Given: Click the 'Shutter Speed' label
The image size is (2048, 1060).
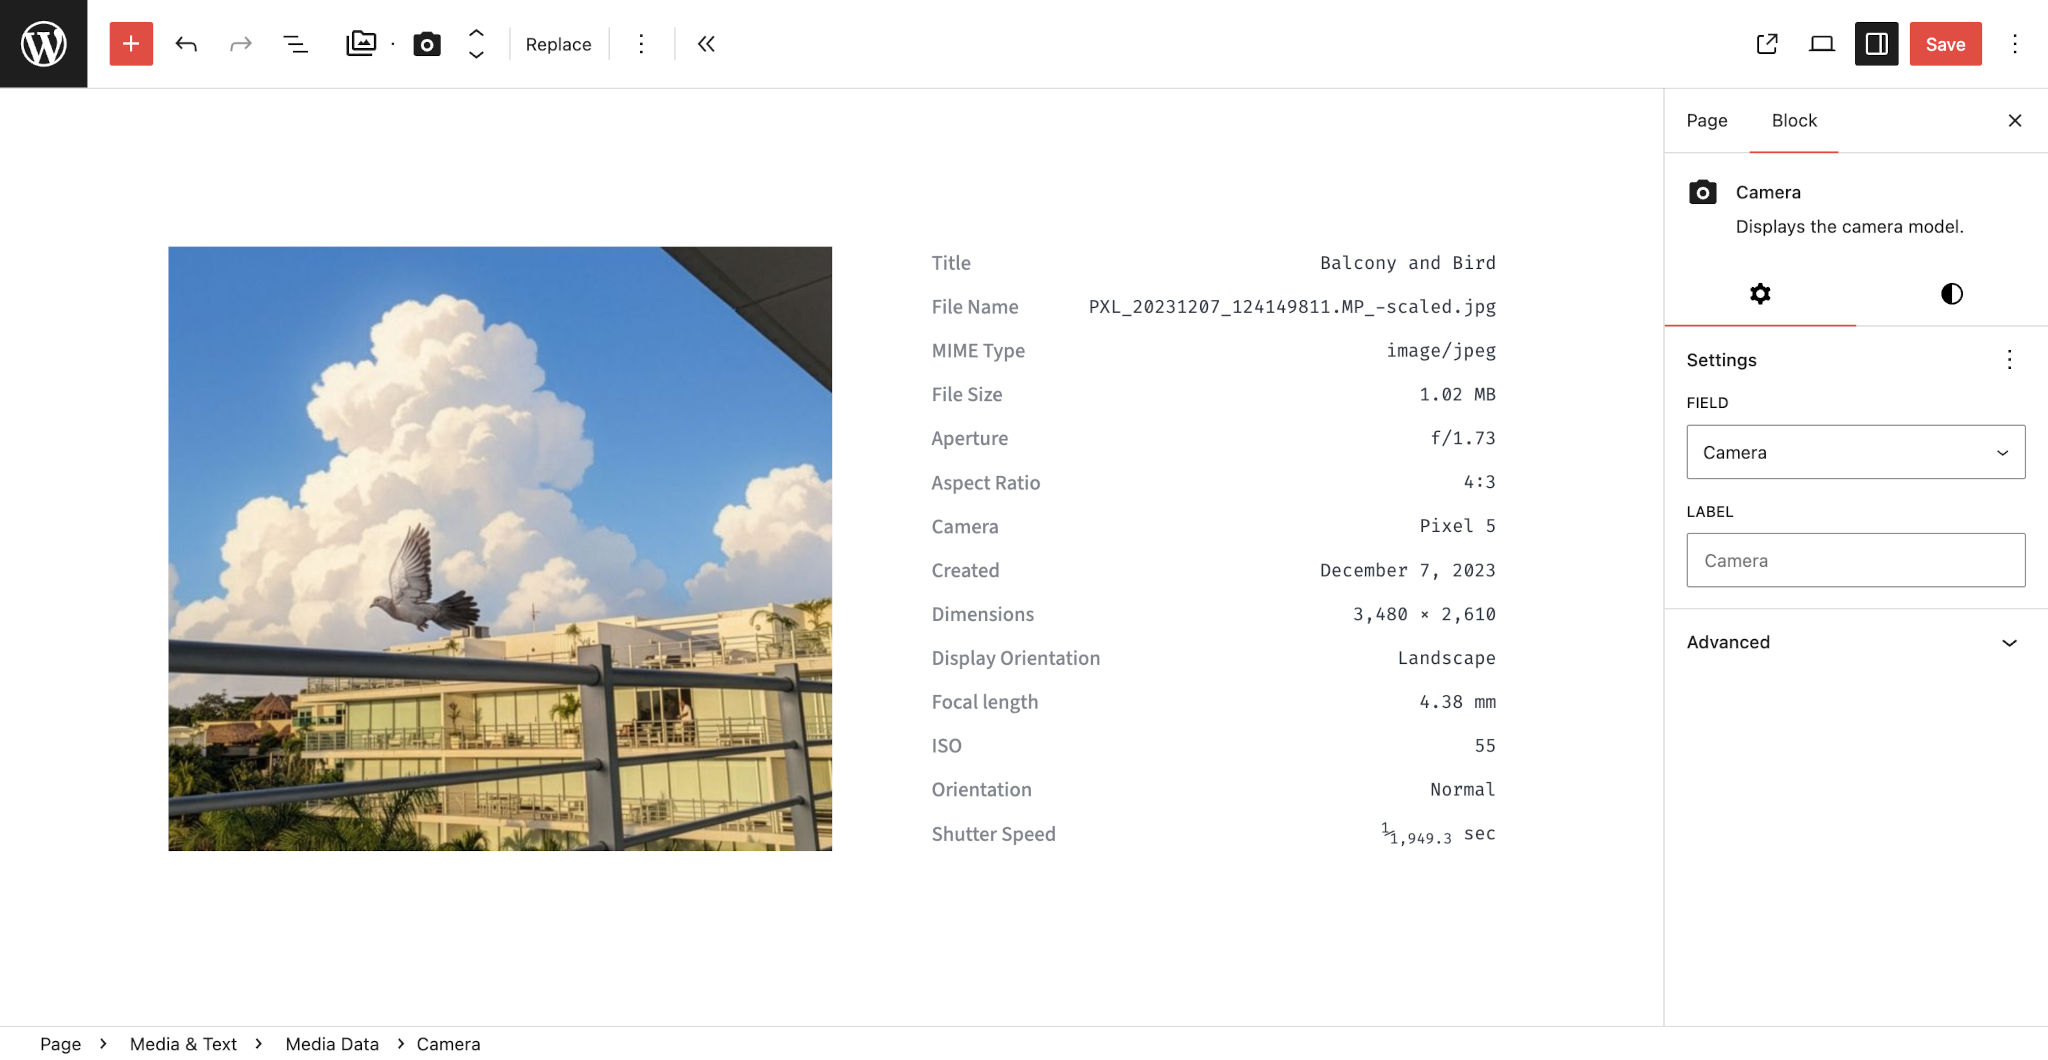Looking at the screenshot, I should click(993, 834).
